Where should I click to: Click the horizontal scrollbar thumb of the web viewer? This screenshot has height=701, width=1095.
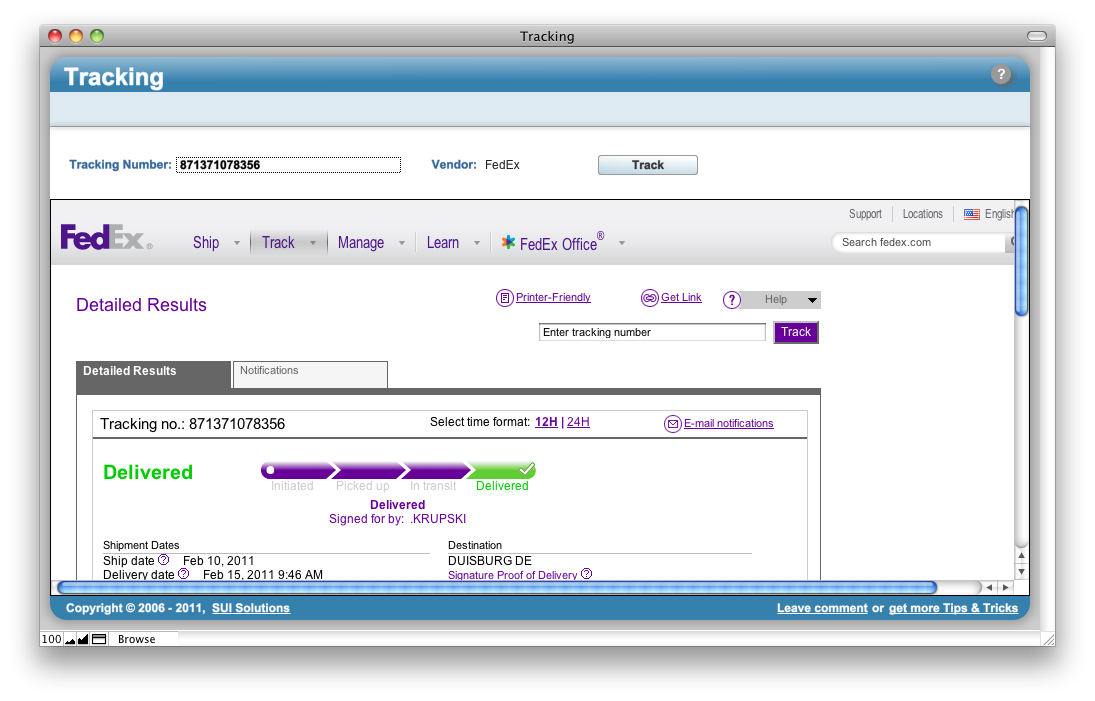point(497,587)
